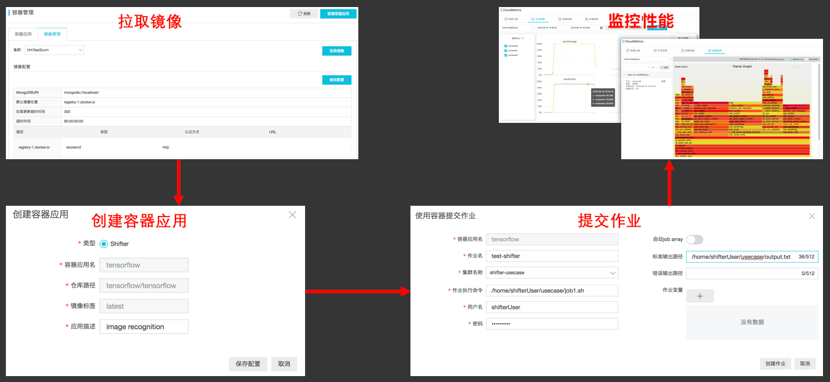Click the 容器应用名 field in 创建容器应用
830x382 pixels.
(144, 265)
